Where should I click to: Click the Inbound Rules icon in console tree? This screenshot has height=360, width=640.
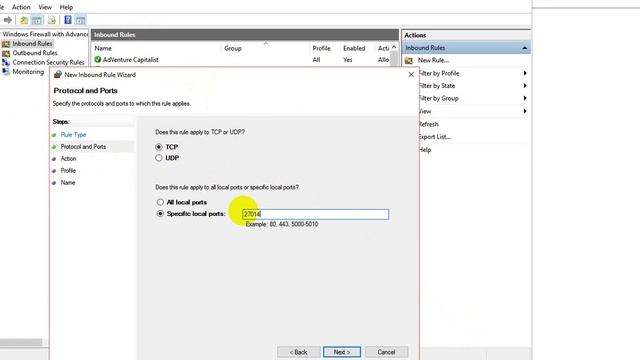(6, 44)
